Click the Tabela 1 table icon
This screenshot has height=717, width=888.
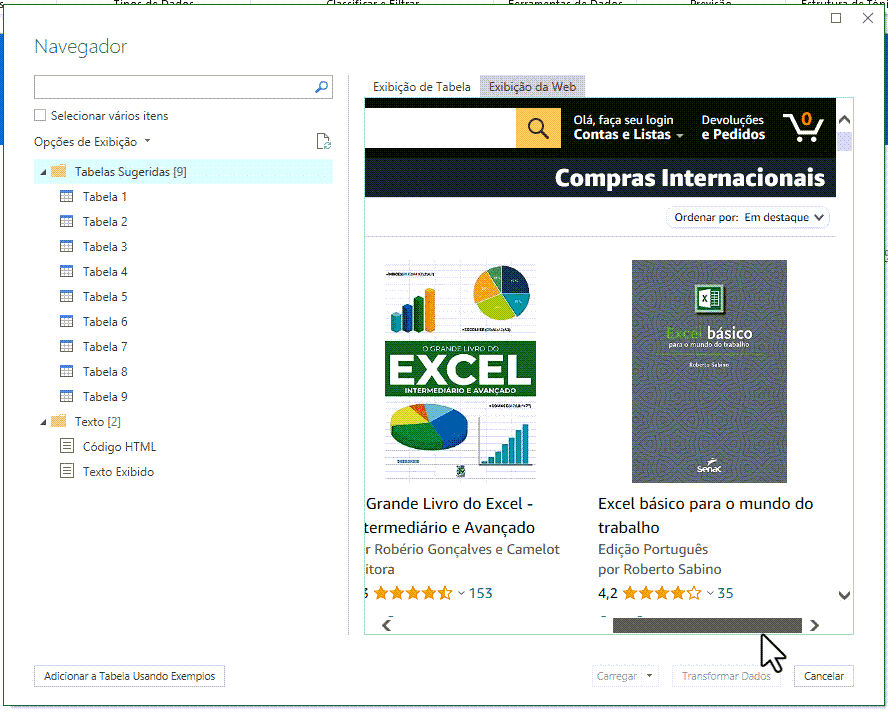66,197
